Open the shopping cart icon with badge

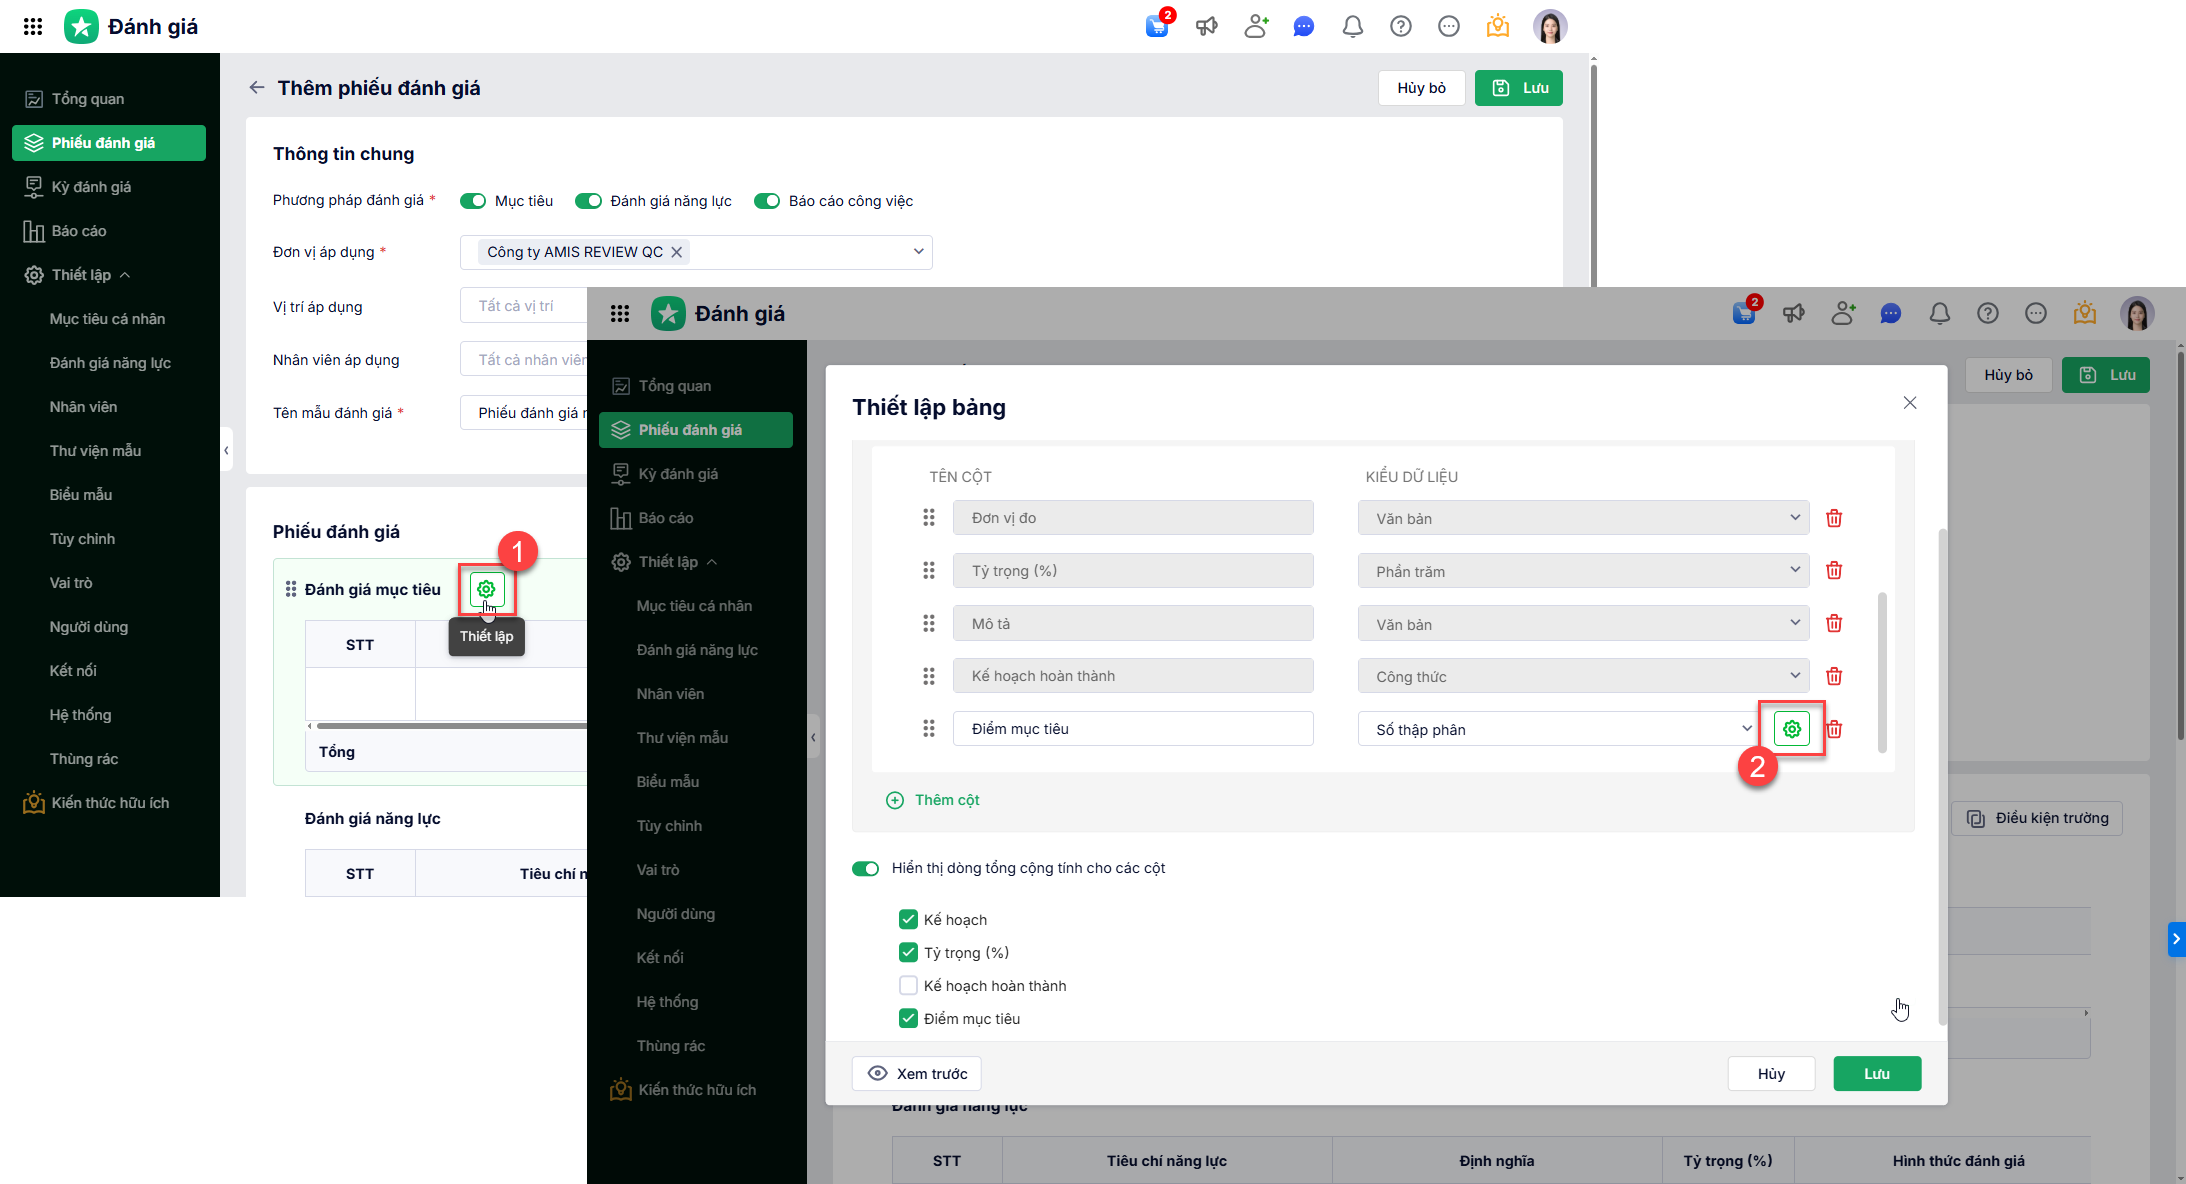tap(1157, 27)
